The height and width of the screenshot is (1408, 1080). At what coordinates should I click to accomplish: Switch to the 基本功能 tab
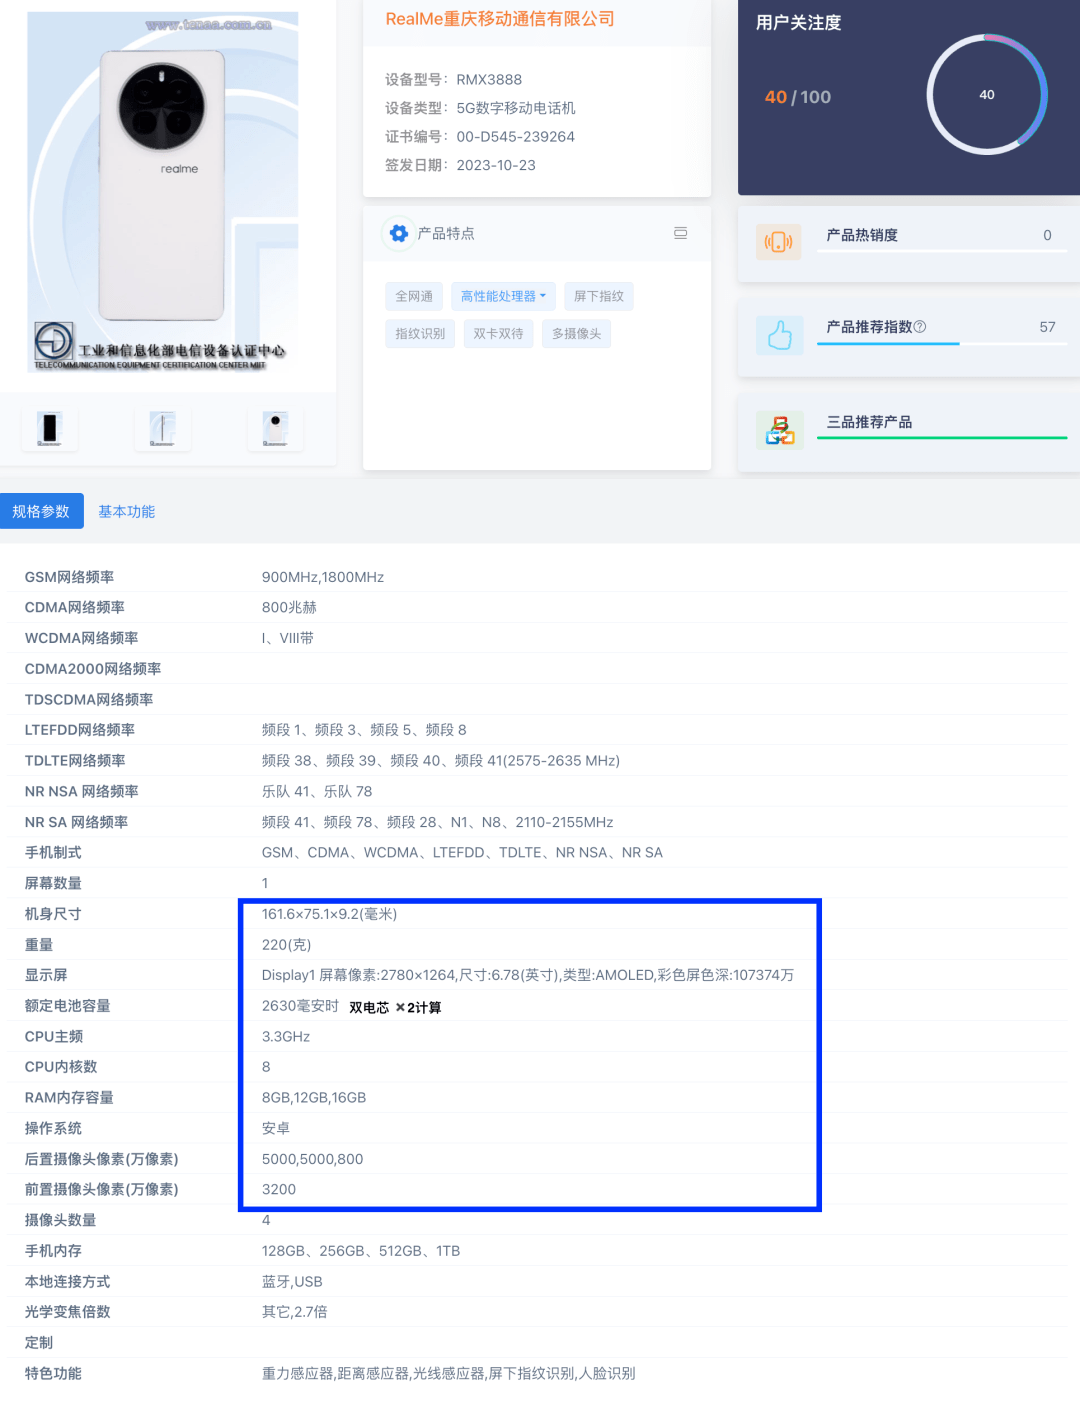pyautogui.click(x=126, y=511)
